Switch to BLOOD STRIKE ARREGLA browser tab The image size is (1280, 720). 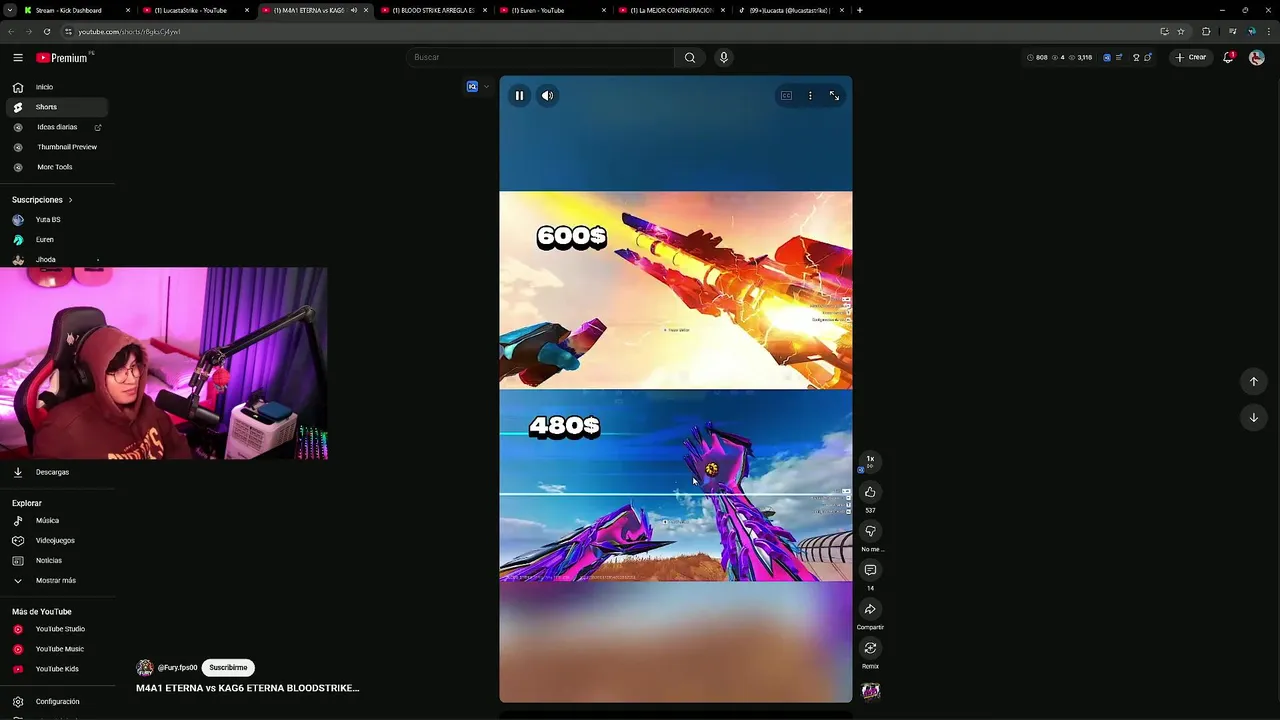click(x=433, y=10)
